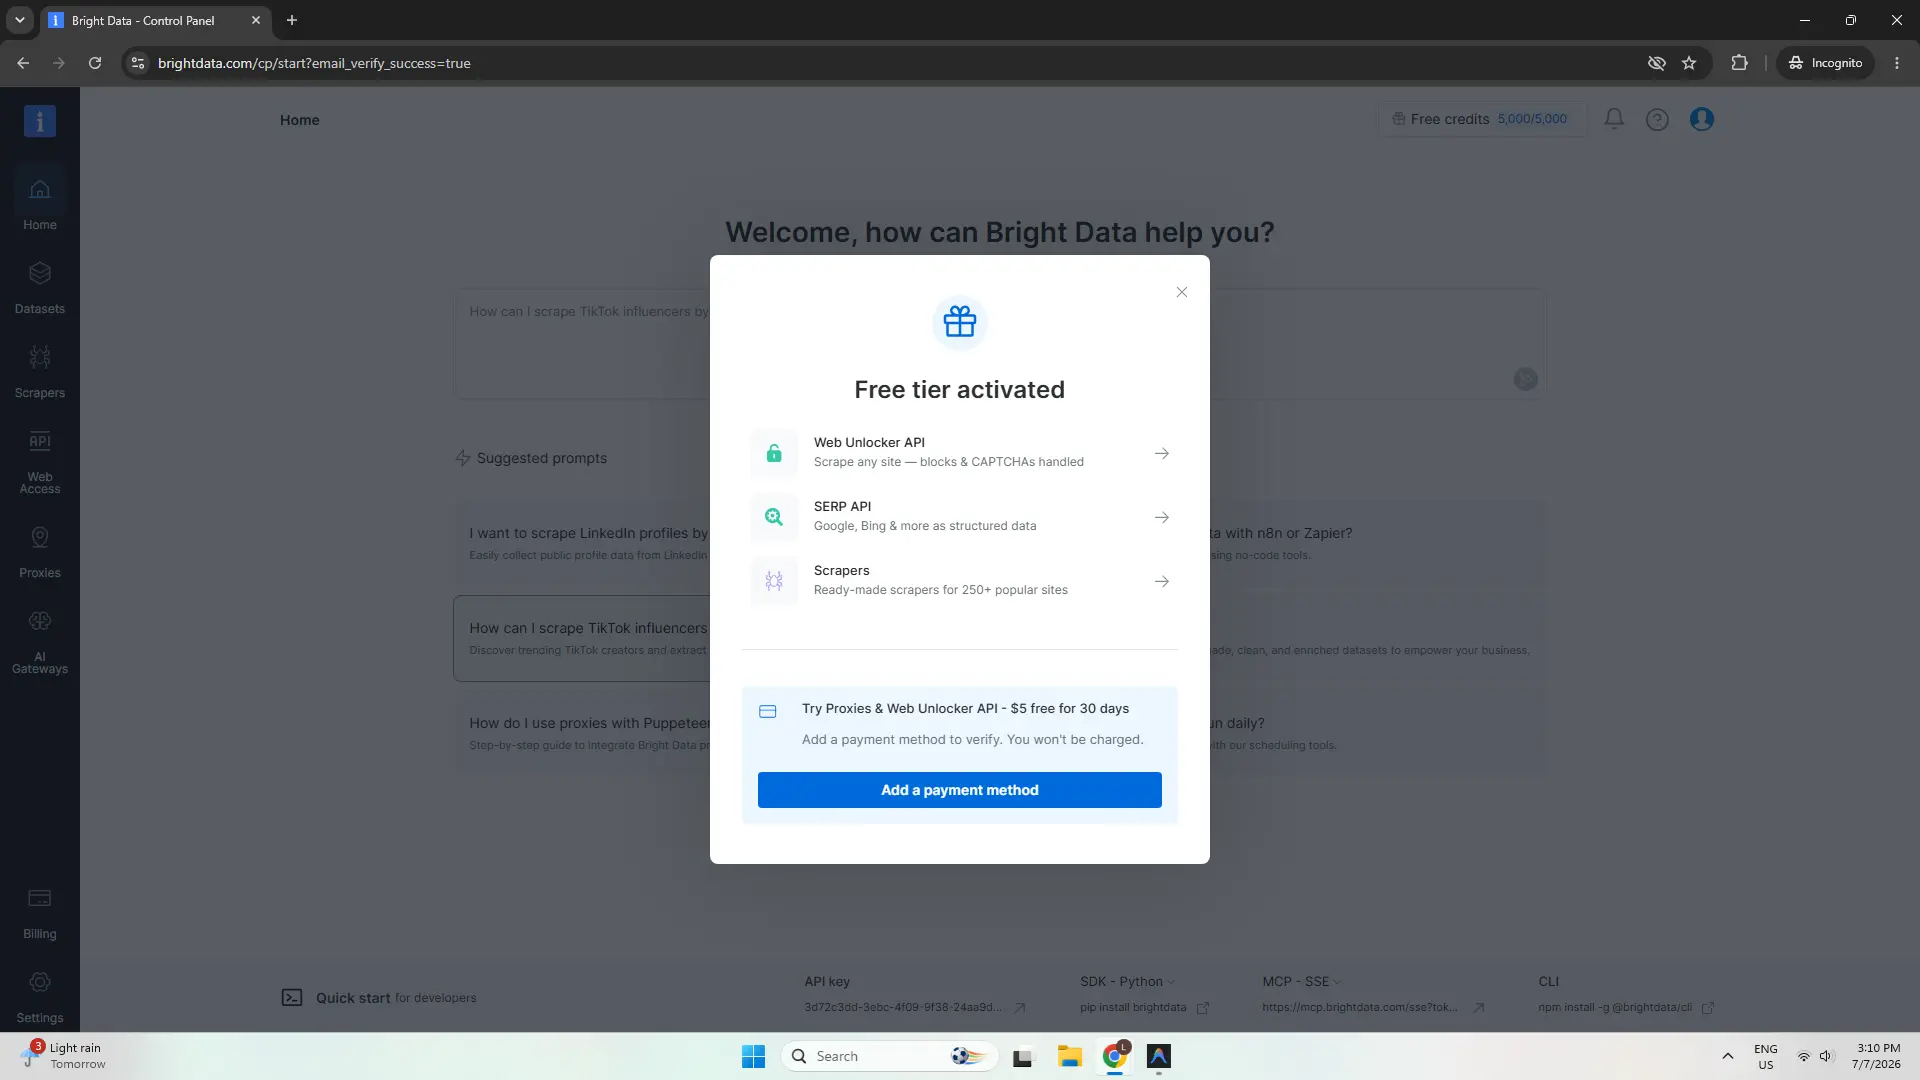
Task: Expand the MCP - SSE dropdown
Action: point(1301,981)
